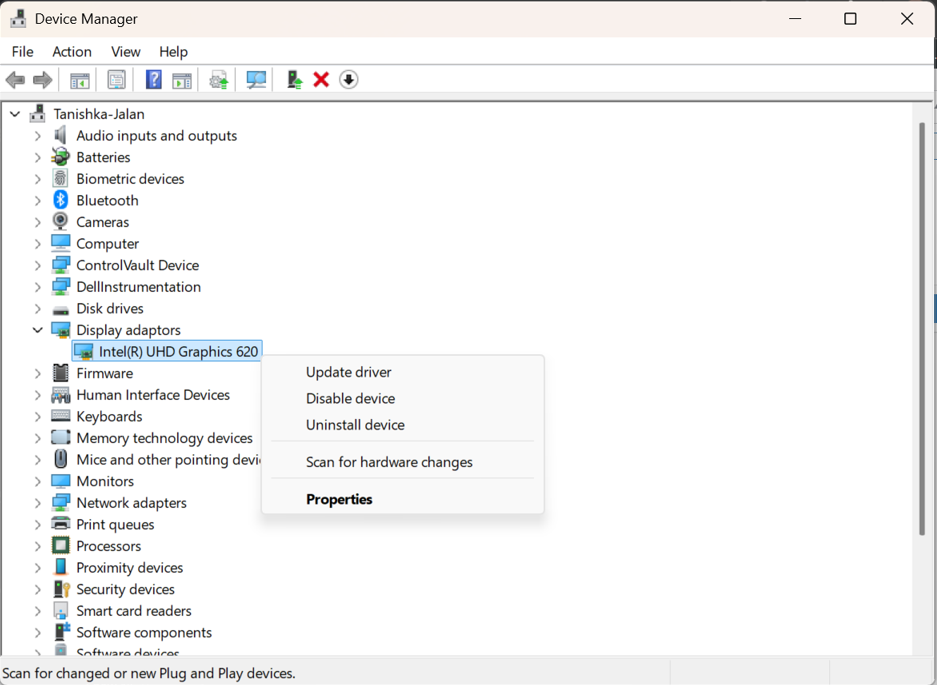Expand the Human Interface Devices category
The image size is (937, 685).
[x=38, y=395]
